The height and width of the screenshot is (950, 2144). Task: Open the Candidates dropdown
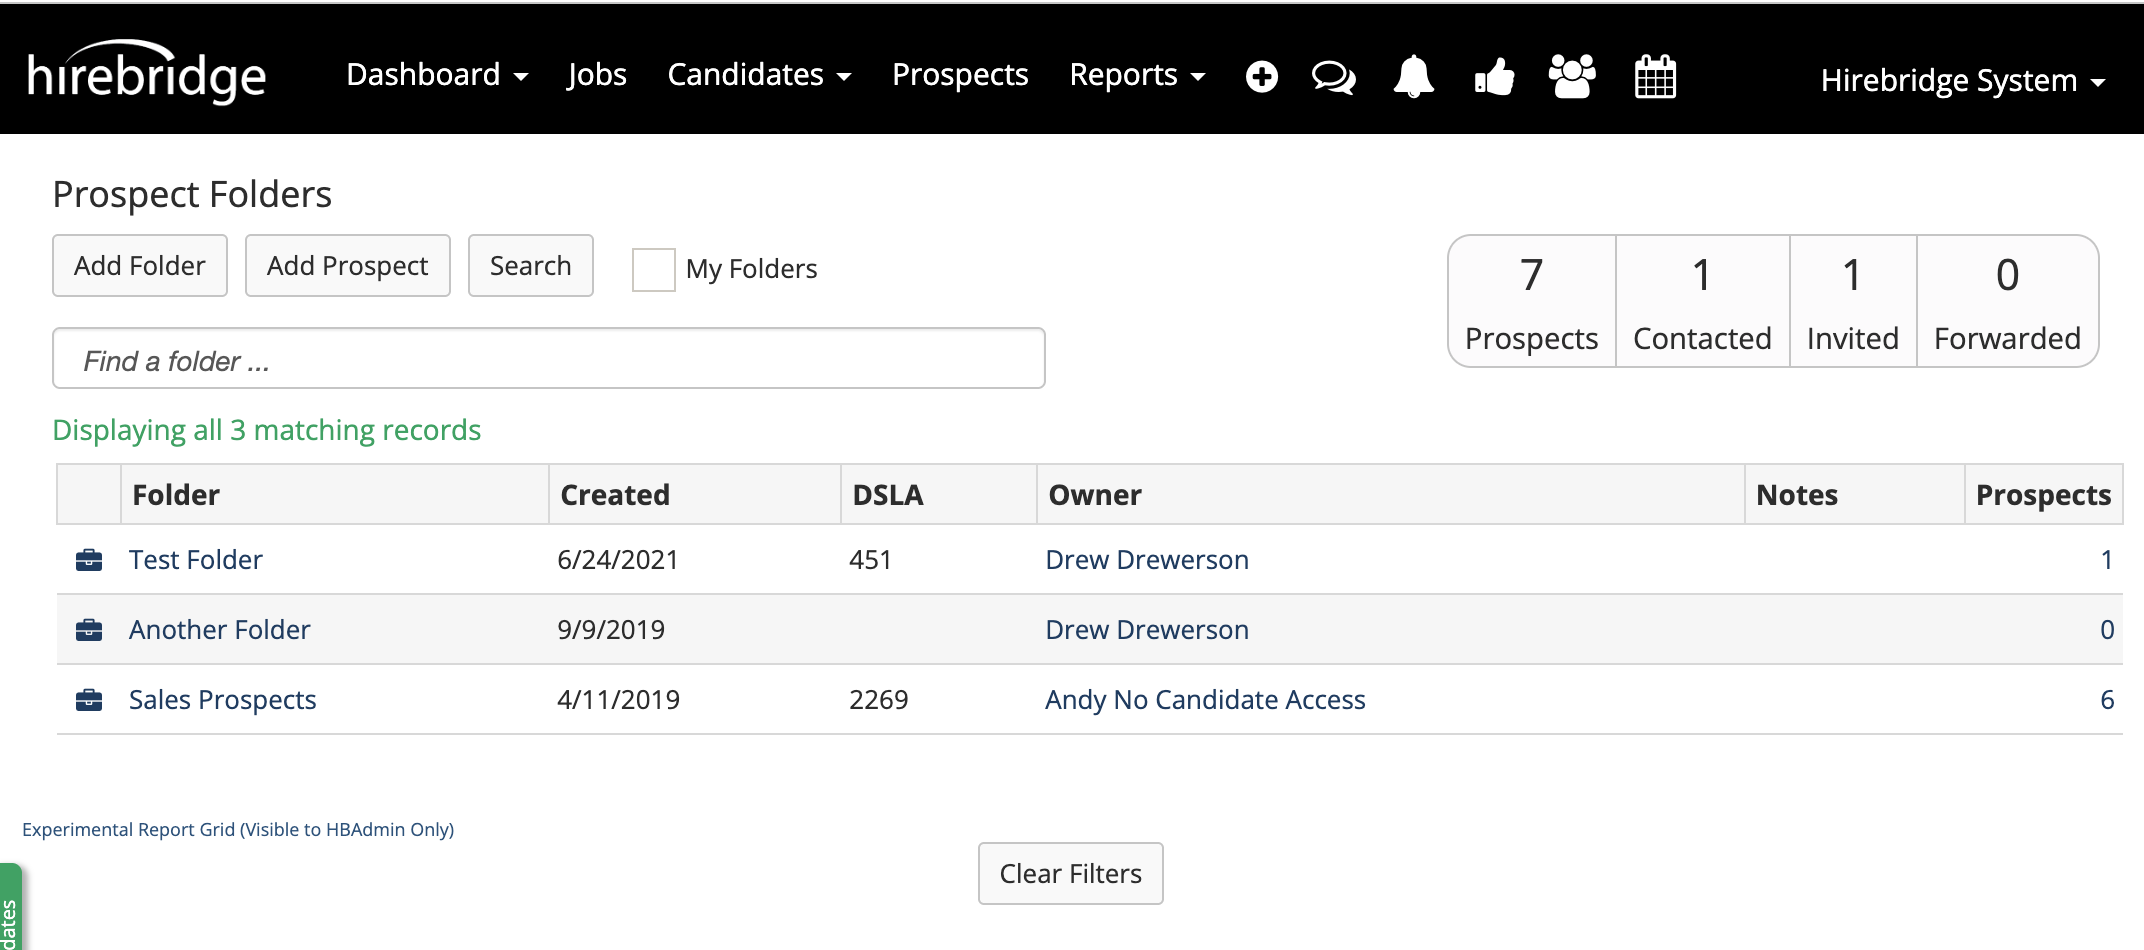pyautogui.click(x=759, y=75)
